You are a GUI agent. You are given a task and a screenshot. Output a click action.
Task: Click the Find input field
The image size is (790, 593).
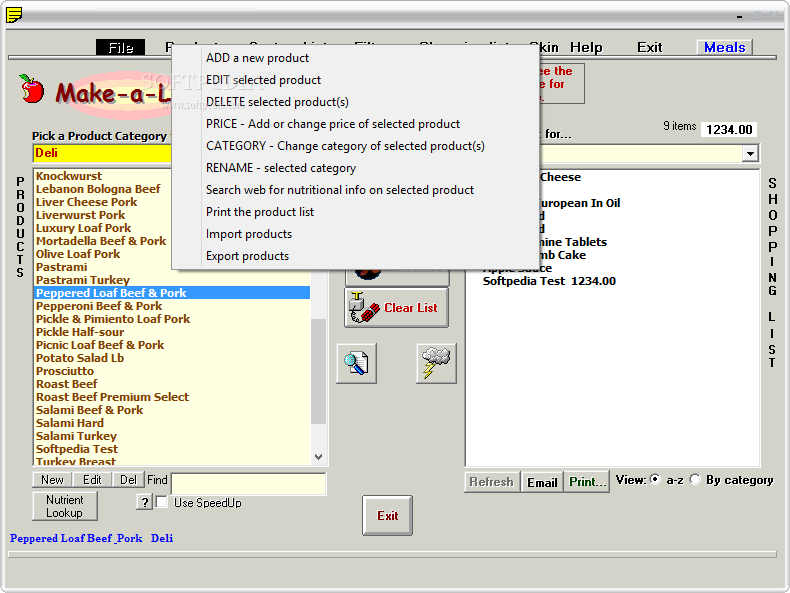248,484
